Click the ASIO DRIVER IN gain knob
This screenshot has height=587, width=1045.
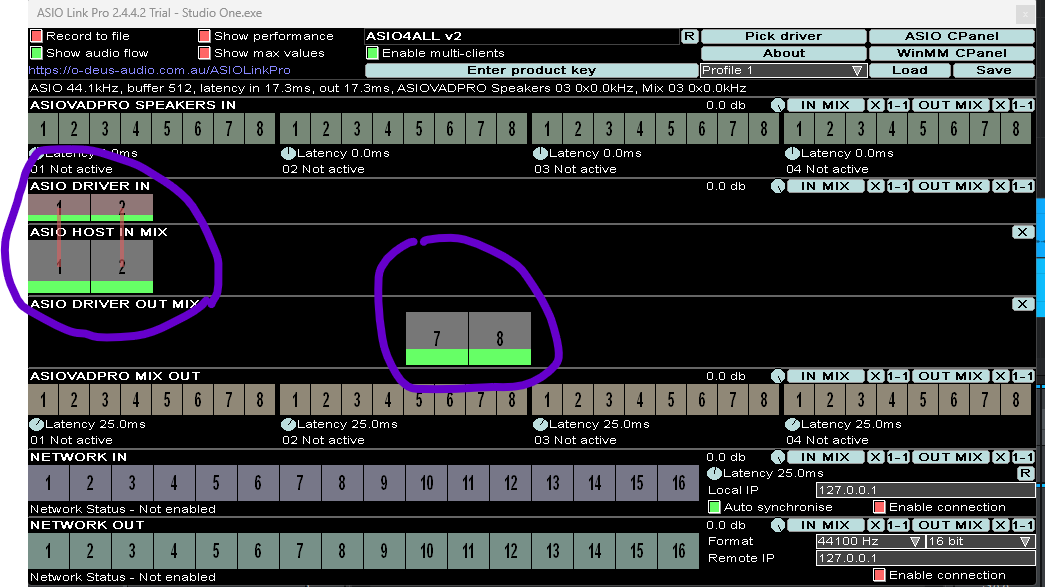click(778, 187)
